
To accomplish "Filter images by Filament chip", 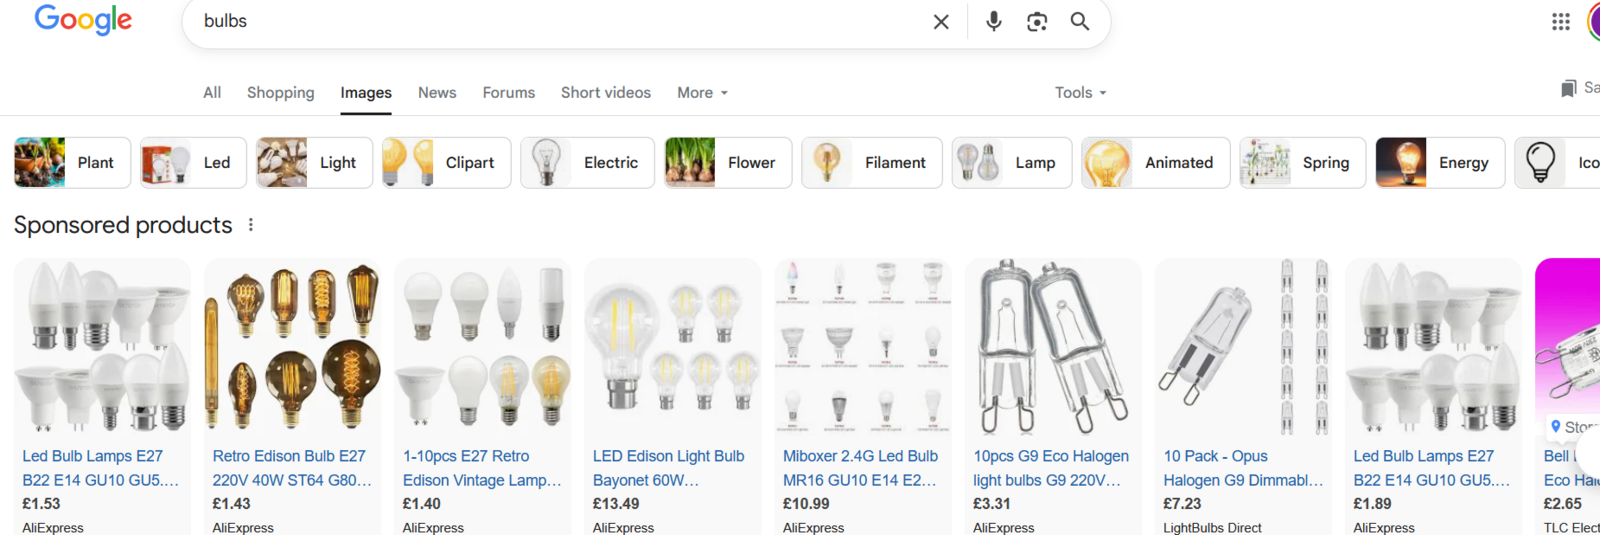I will [872, 163].
